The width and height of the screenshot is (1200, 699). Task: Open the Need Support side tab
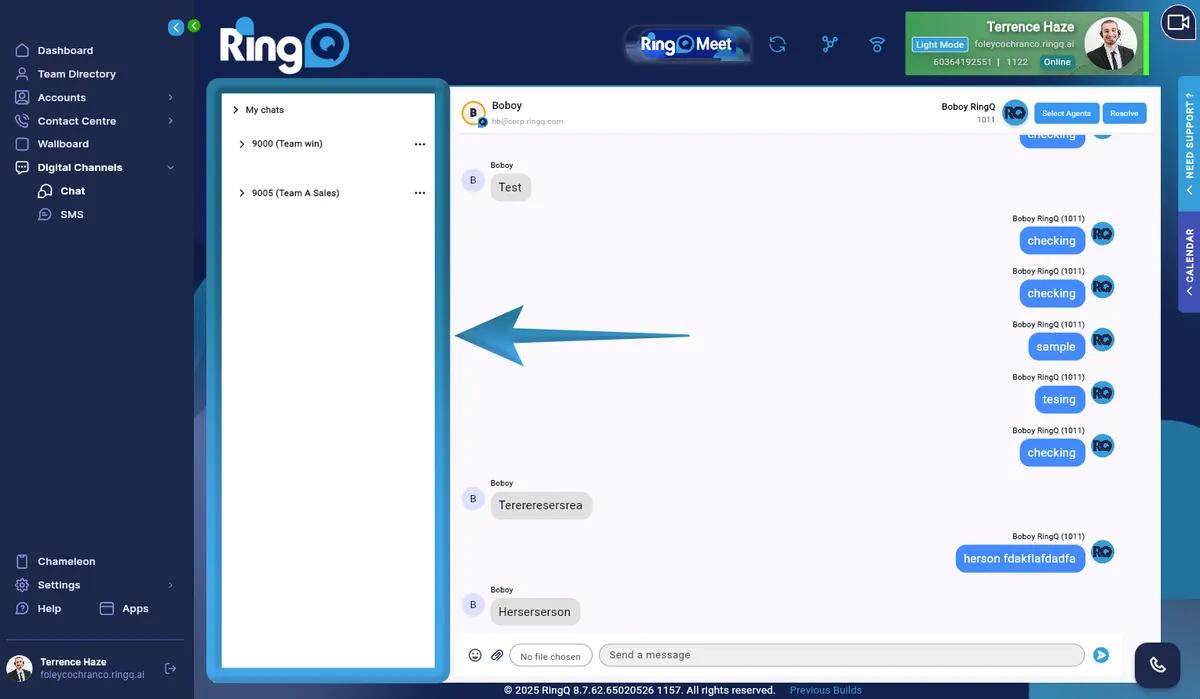(x=1189, y=144)
